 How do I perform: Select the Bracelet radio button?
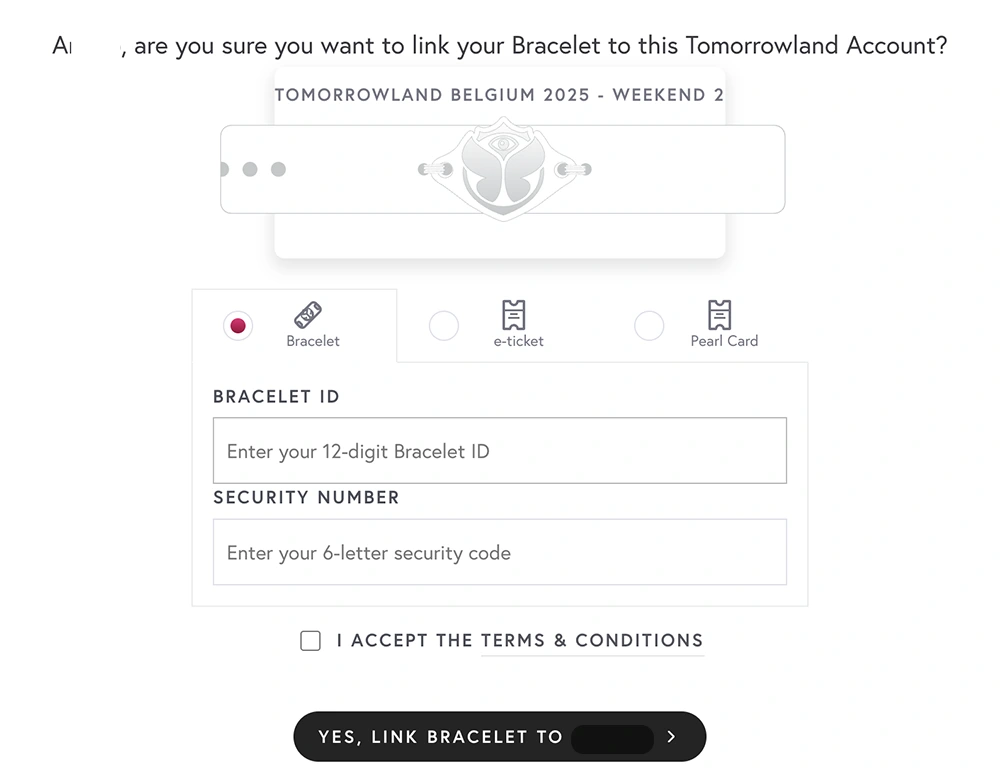pyautogui.click(x=238, y=326)
